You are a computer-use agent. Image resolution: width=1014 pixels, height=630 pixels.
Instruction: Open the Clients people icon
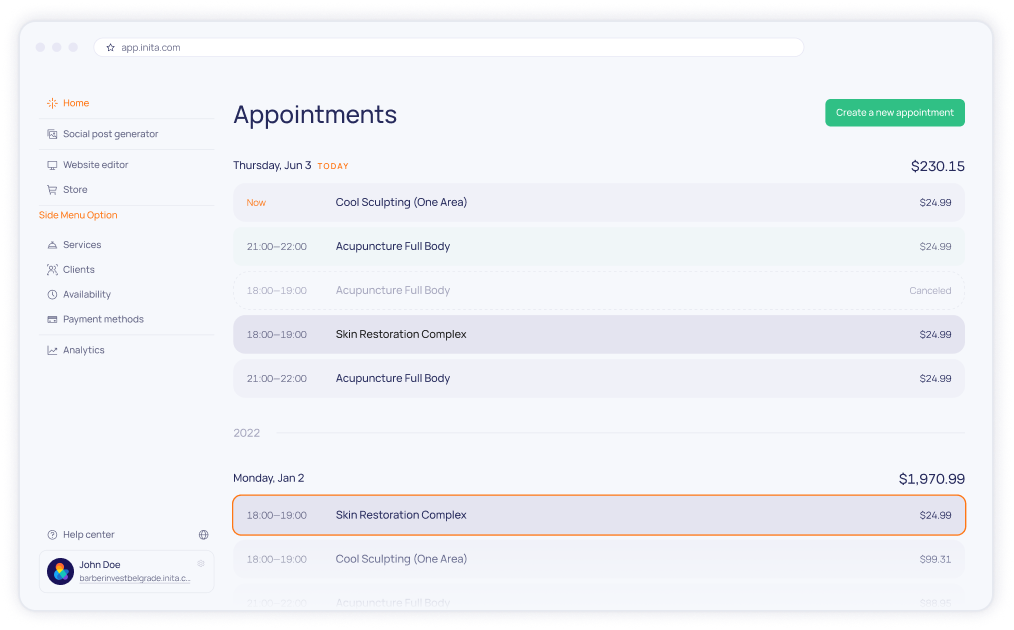(52, 269)
